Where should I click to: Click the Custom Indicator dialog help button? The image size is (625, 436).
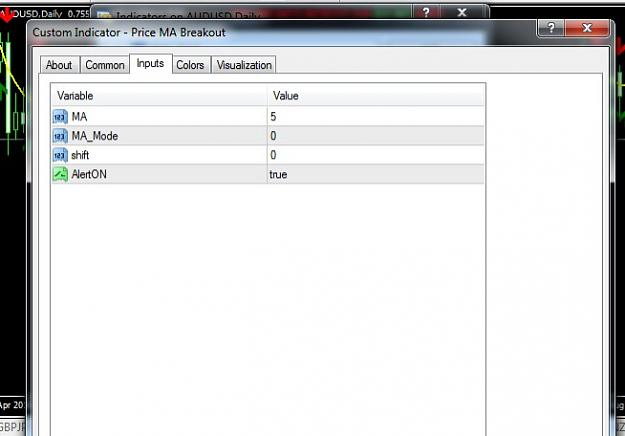tap(551, 28)
